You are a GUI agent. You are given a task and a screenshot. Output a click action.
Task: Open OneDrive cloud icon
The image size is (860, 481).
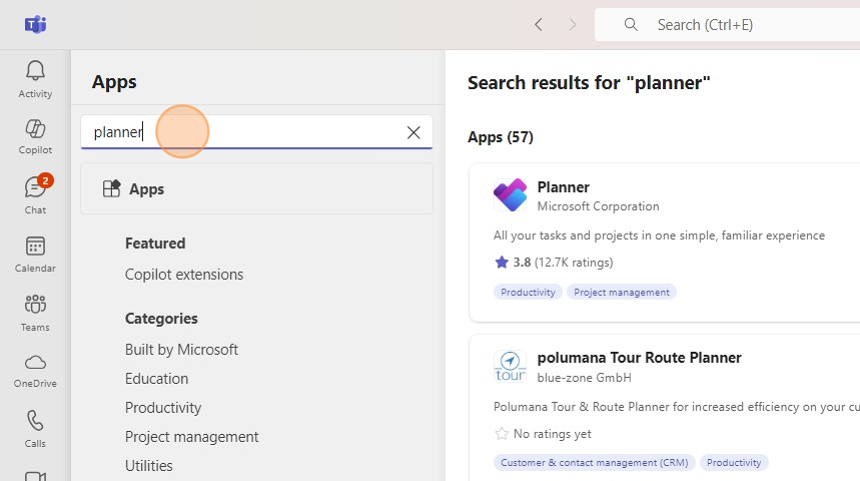[35, 369]
